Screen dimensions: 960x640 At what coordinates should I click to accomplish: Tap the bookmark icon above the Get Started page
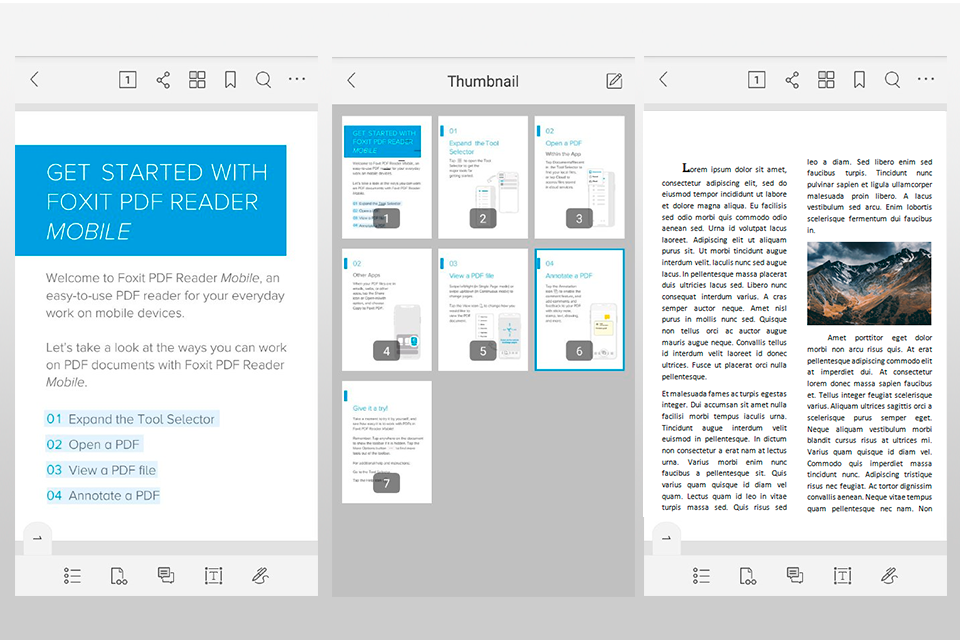click(230, 80)
